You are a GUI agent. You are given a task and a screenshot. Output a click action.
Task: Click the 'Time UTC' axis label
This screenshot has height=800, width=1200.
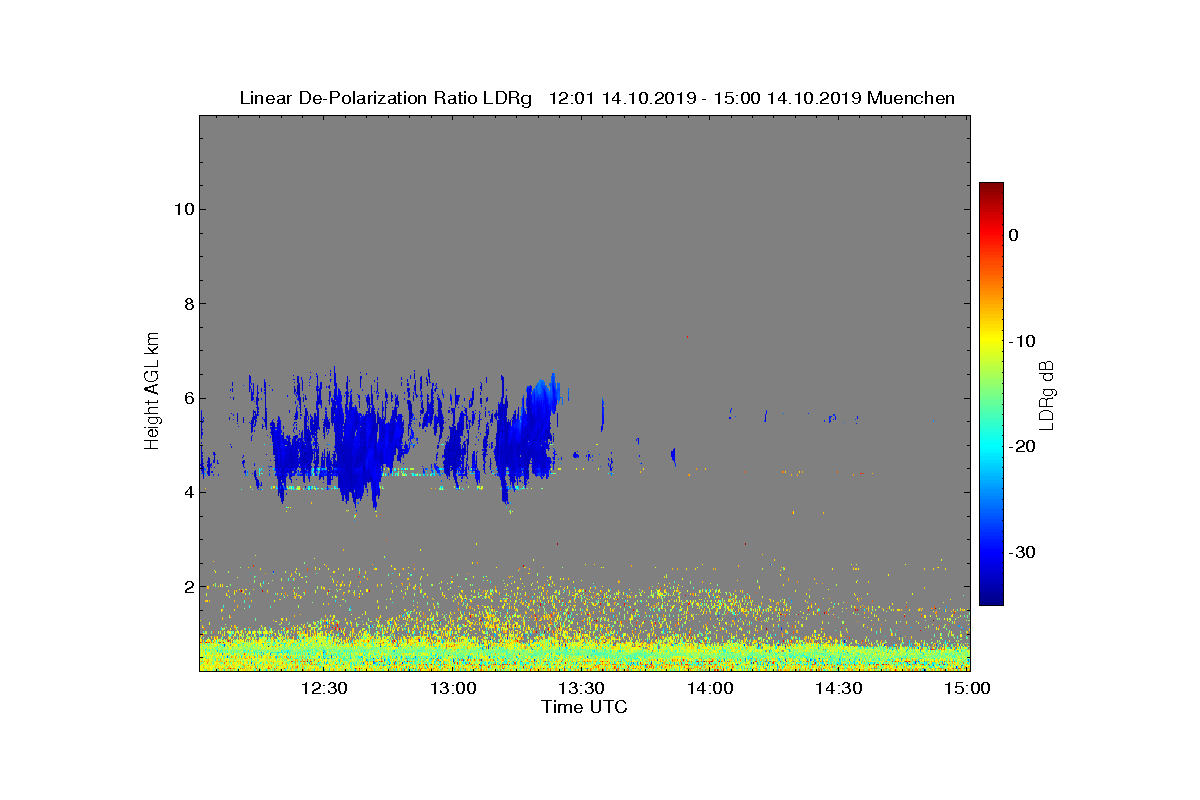click(585, 707)
